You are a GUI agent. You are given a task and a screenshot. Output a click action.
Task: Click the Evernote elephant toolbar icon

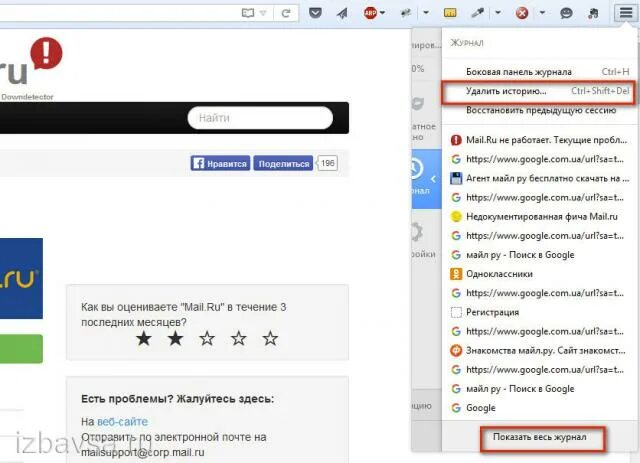(x=593, y=13)
